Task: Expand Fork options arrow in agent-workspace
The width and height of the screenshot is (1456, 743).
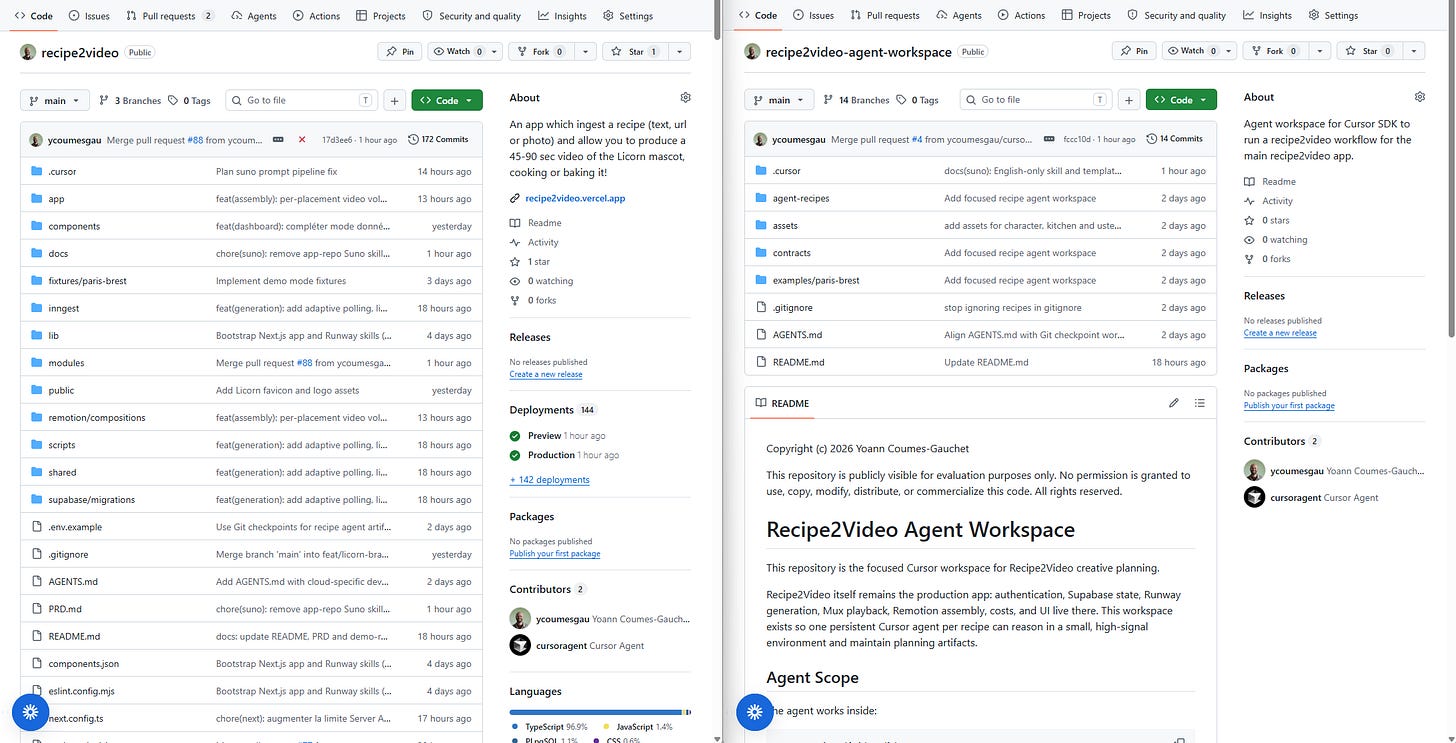Action: coord(1320,51)
